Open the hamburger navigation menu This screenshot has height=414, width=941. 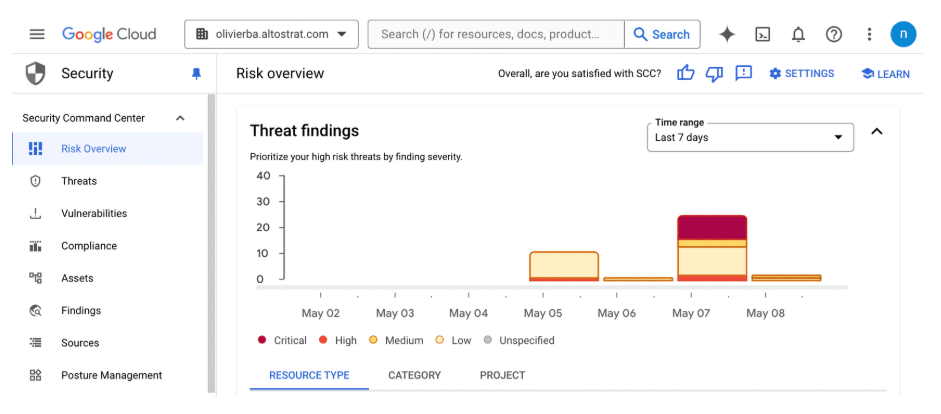click(37, 34)
